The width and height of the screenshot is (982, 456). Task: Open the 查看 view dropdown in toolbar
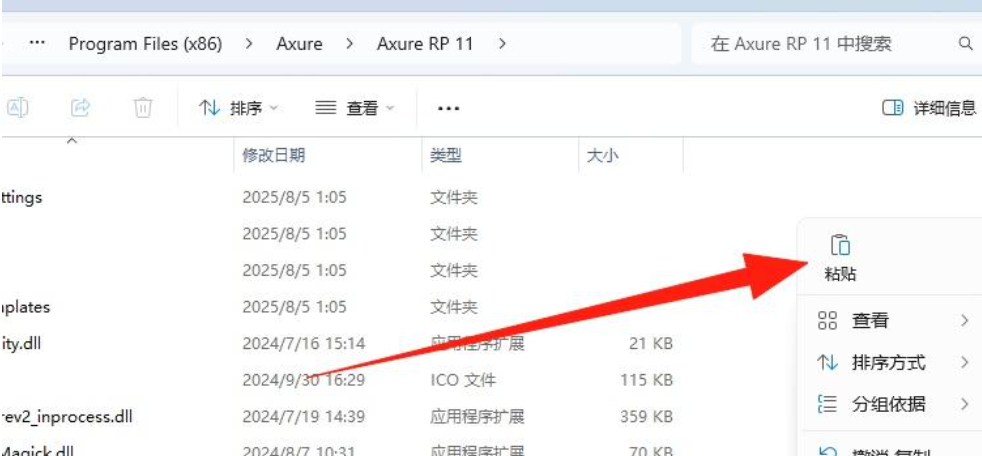(355, 108)
